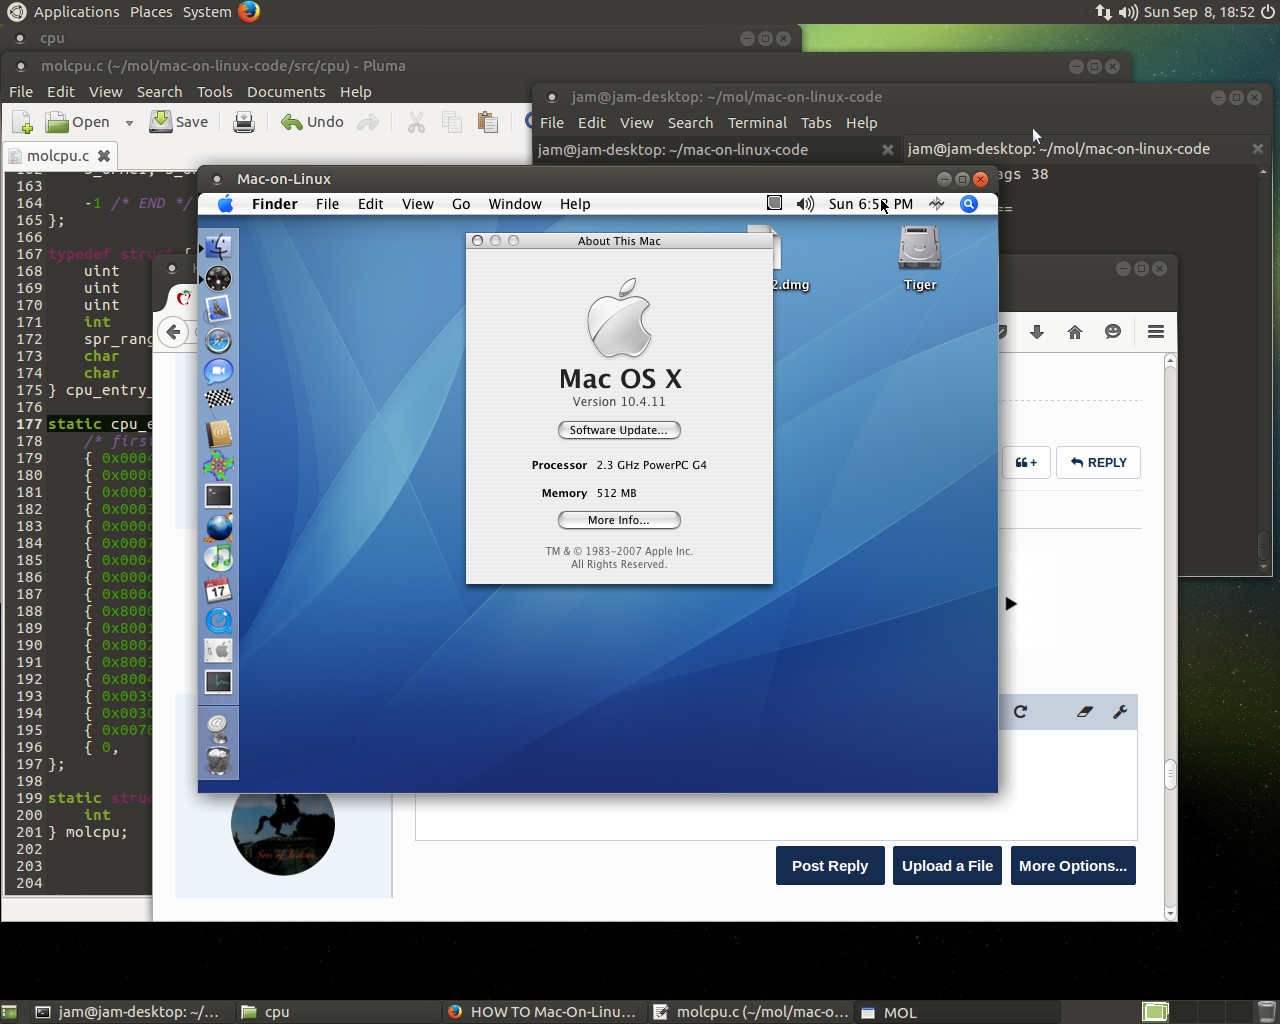This screenshot has width=1280, height=1024.
Task: Open Tools menu in Pluma
Action: [214, 92]
